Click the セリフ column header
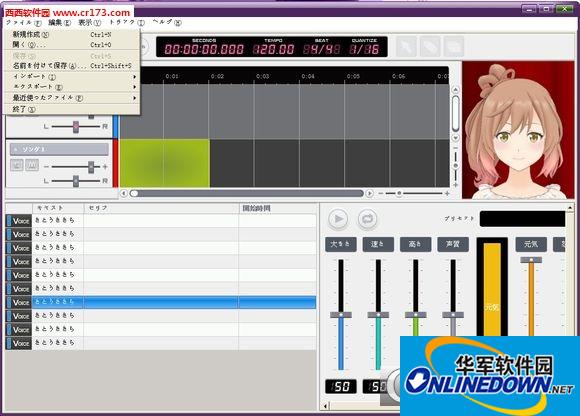The width and height of the screenshot is (580, 416). pyautogui.click(x=162, y=208)
